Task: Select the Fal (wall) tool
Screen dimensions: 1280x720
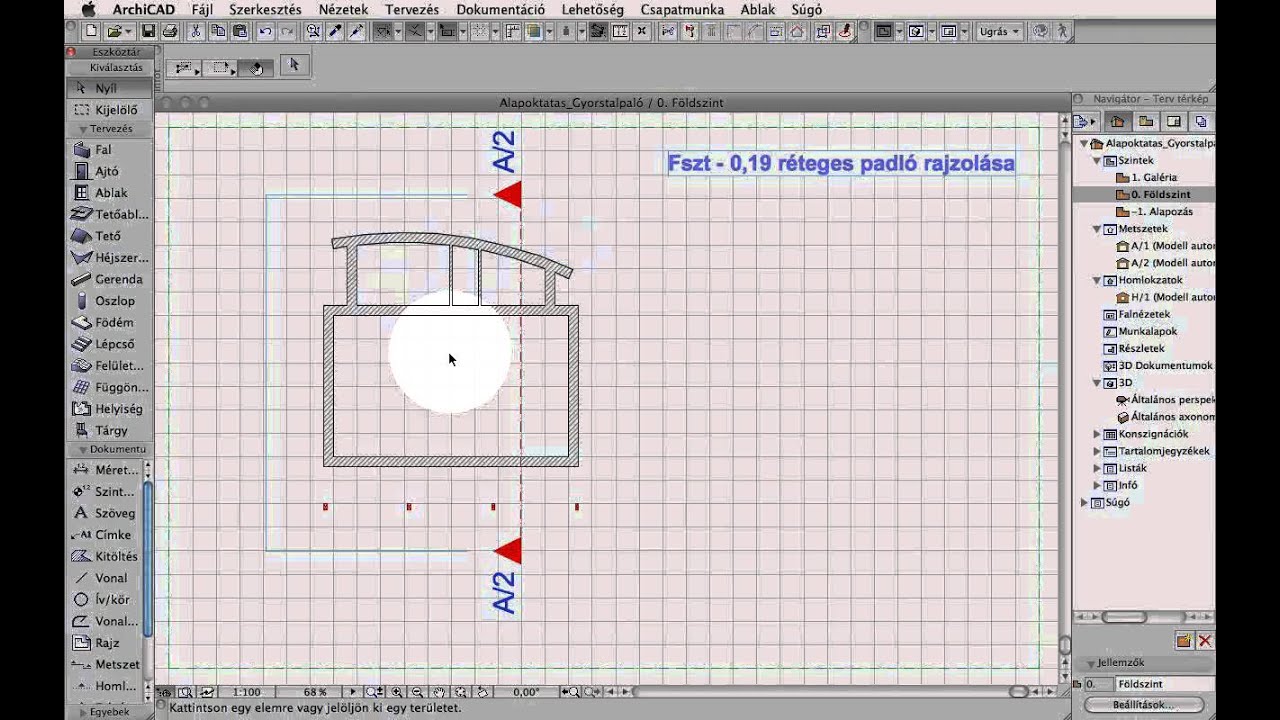Action: [x=108, y=149]
